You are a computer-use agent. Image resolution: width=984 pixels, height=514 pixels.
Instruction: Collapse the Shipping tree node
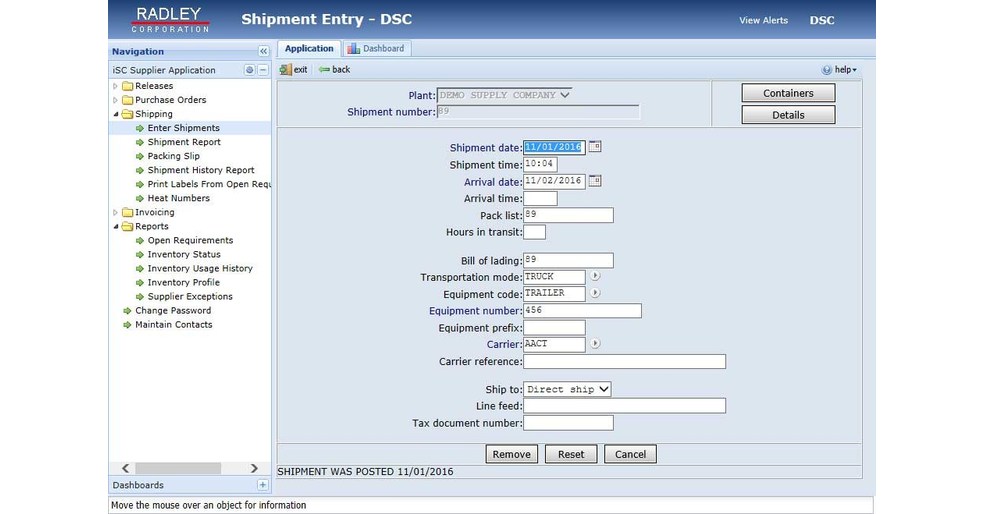[115, 114]
